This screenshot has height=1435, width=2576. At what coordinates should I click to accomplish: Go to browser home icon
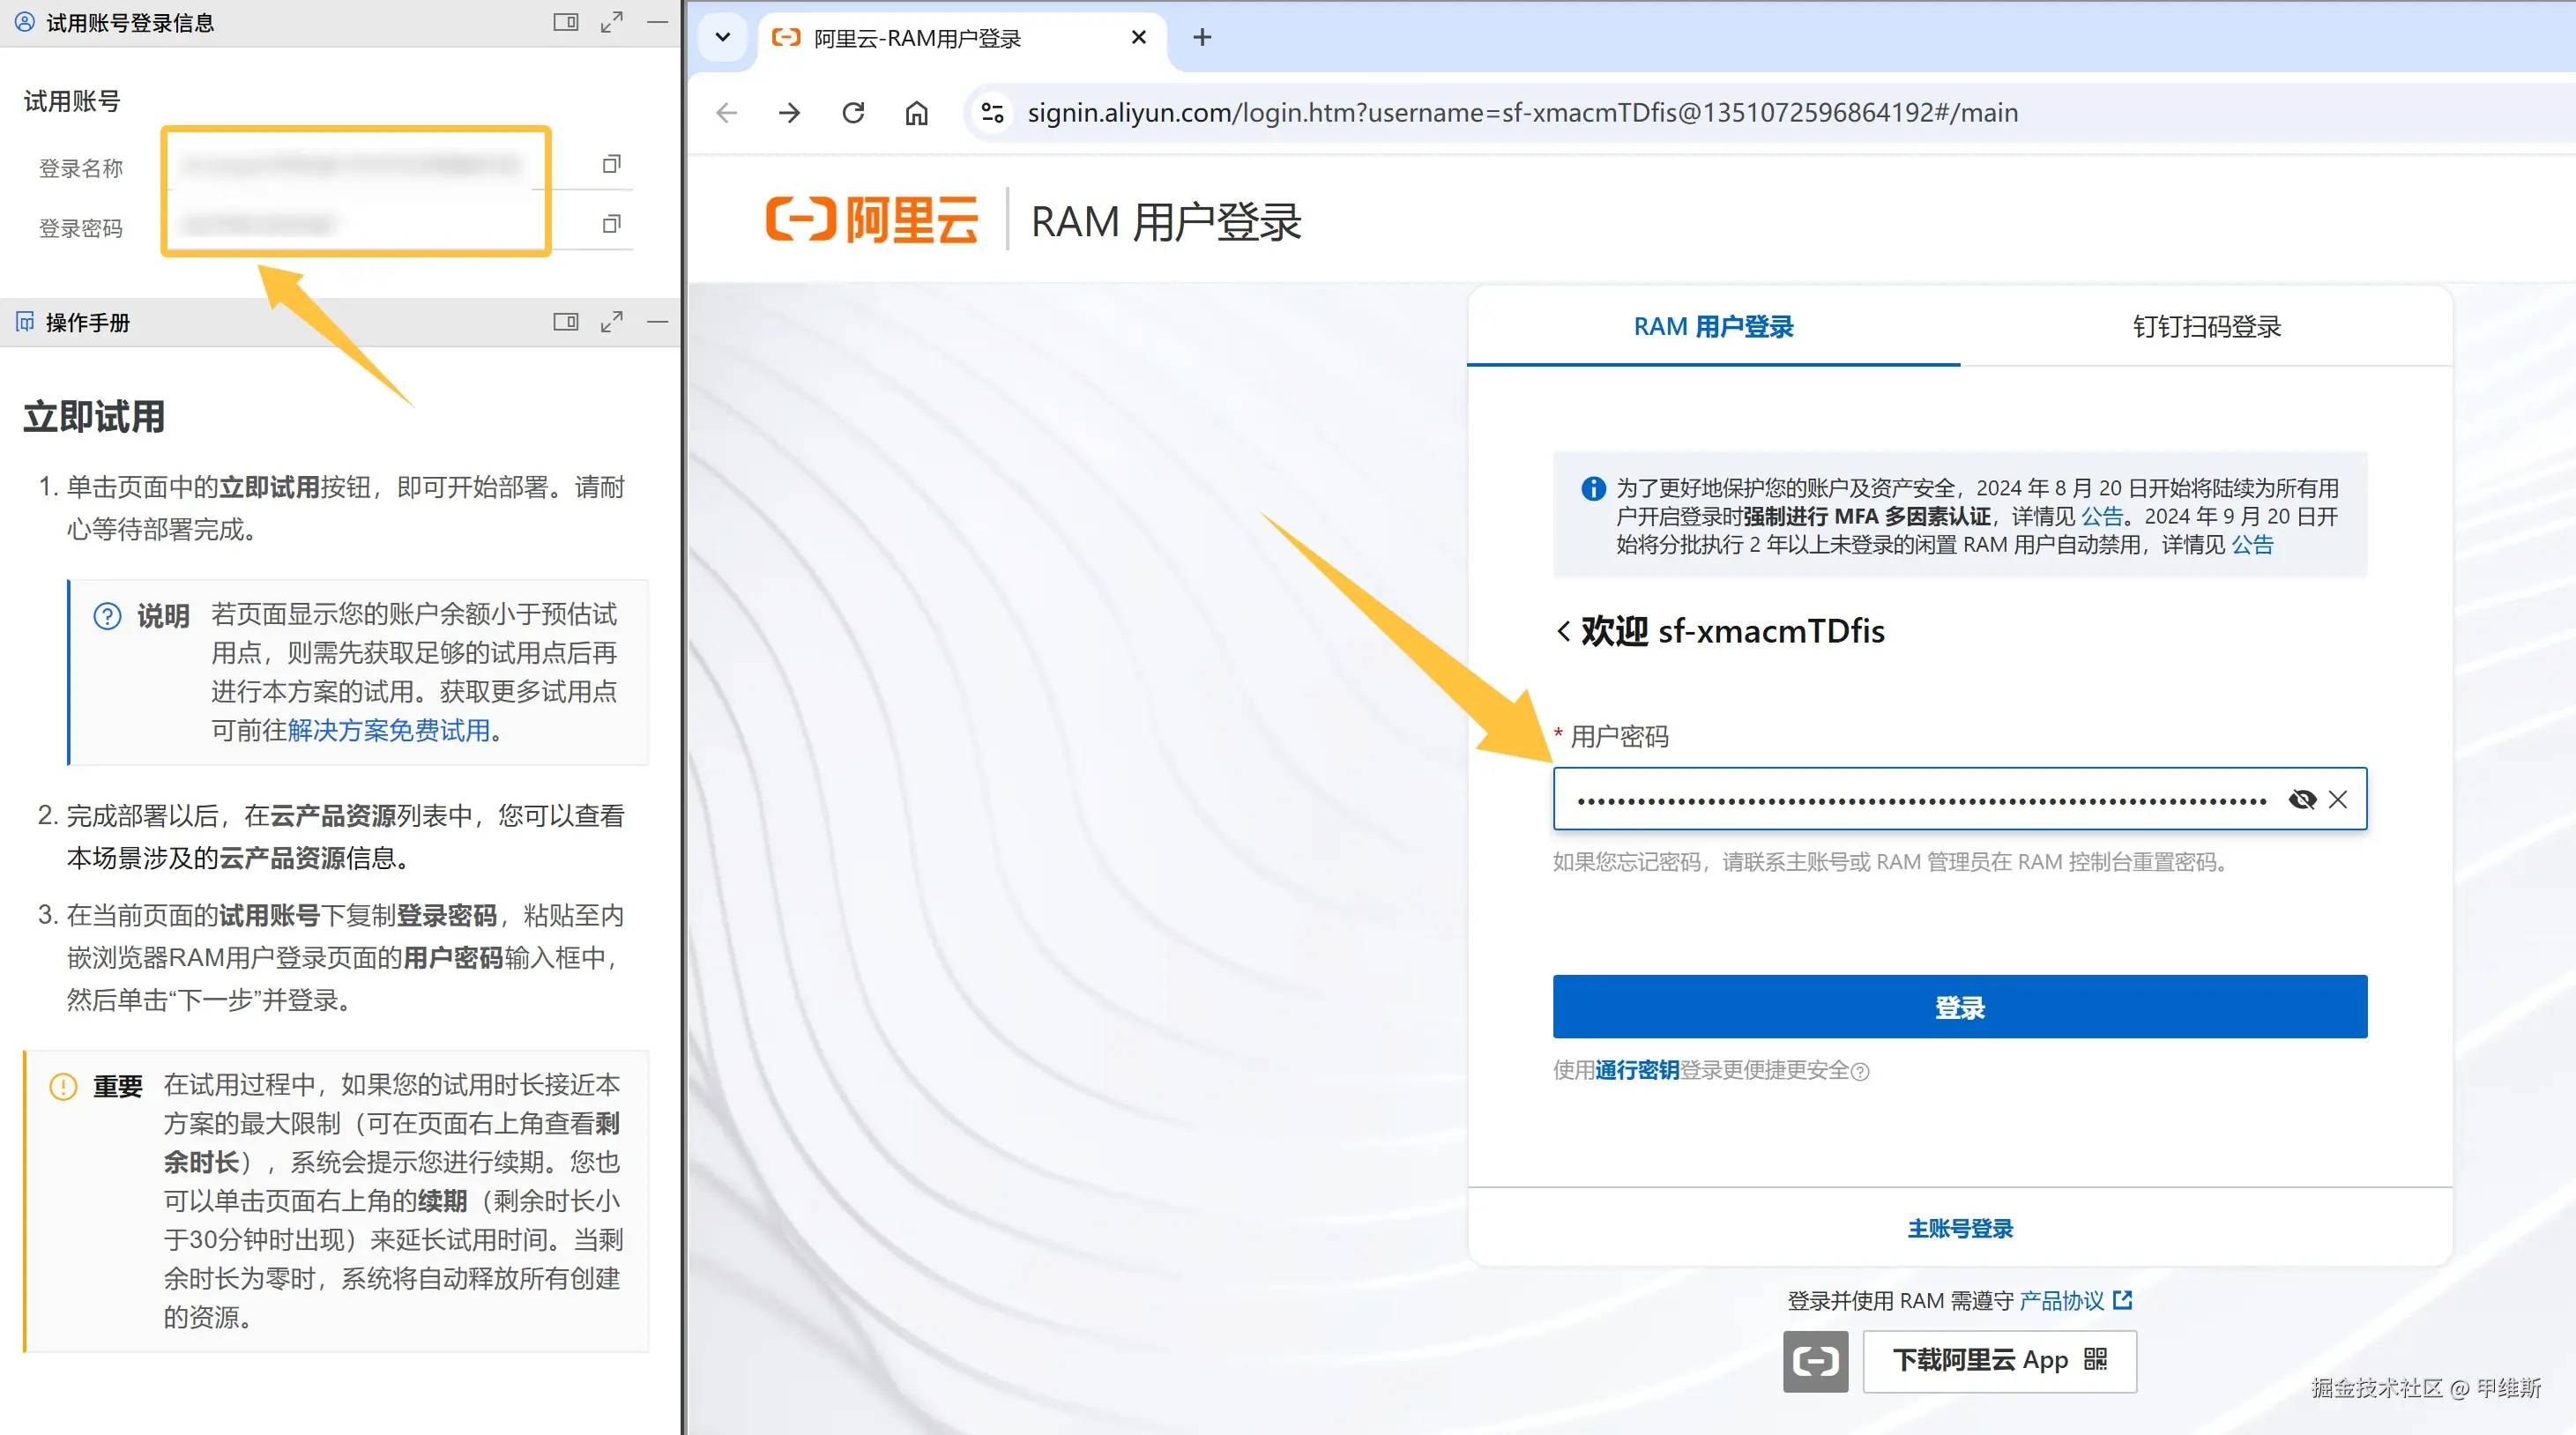(x=916, y=113)
